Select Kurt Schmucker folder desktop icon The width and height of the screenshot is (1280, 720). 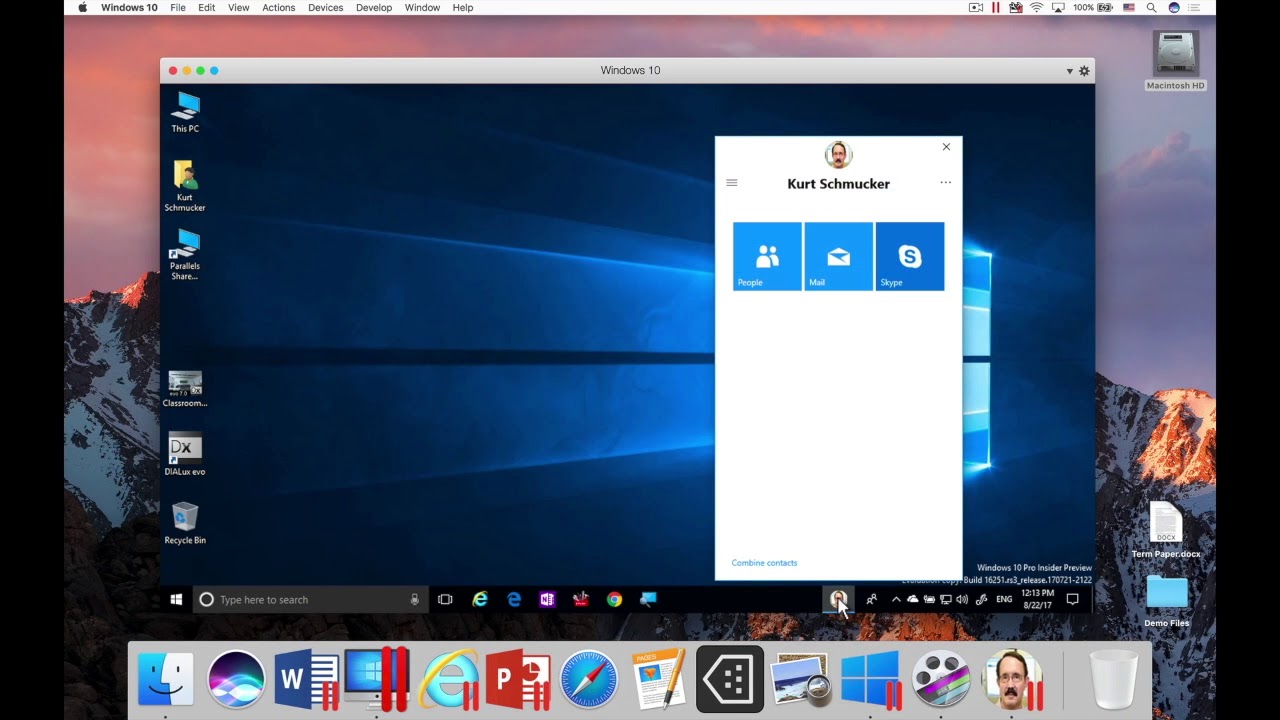point(185,186)
